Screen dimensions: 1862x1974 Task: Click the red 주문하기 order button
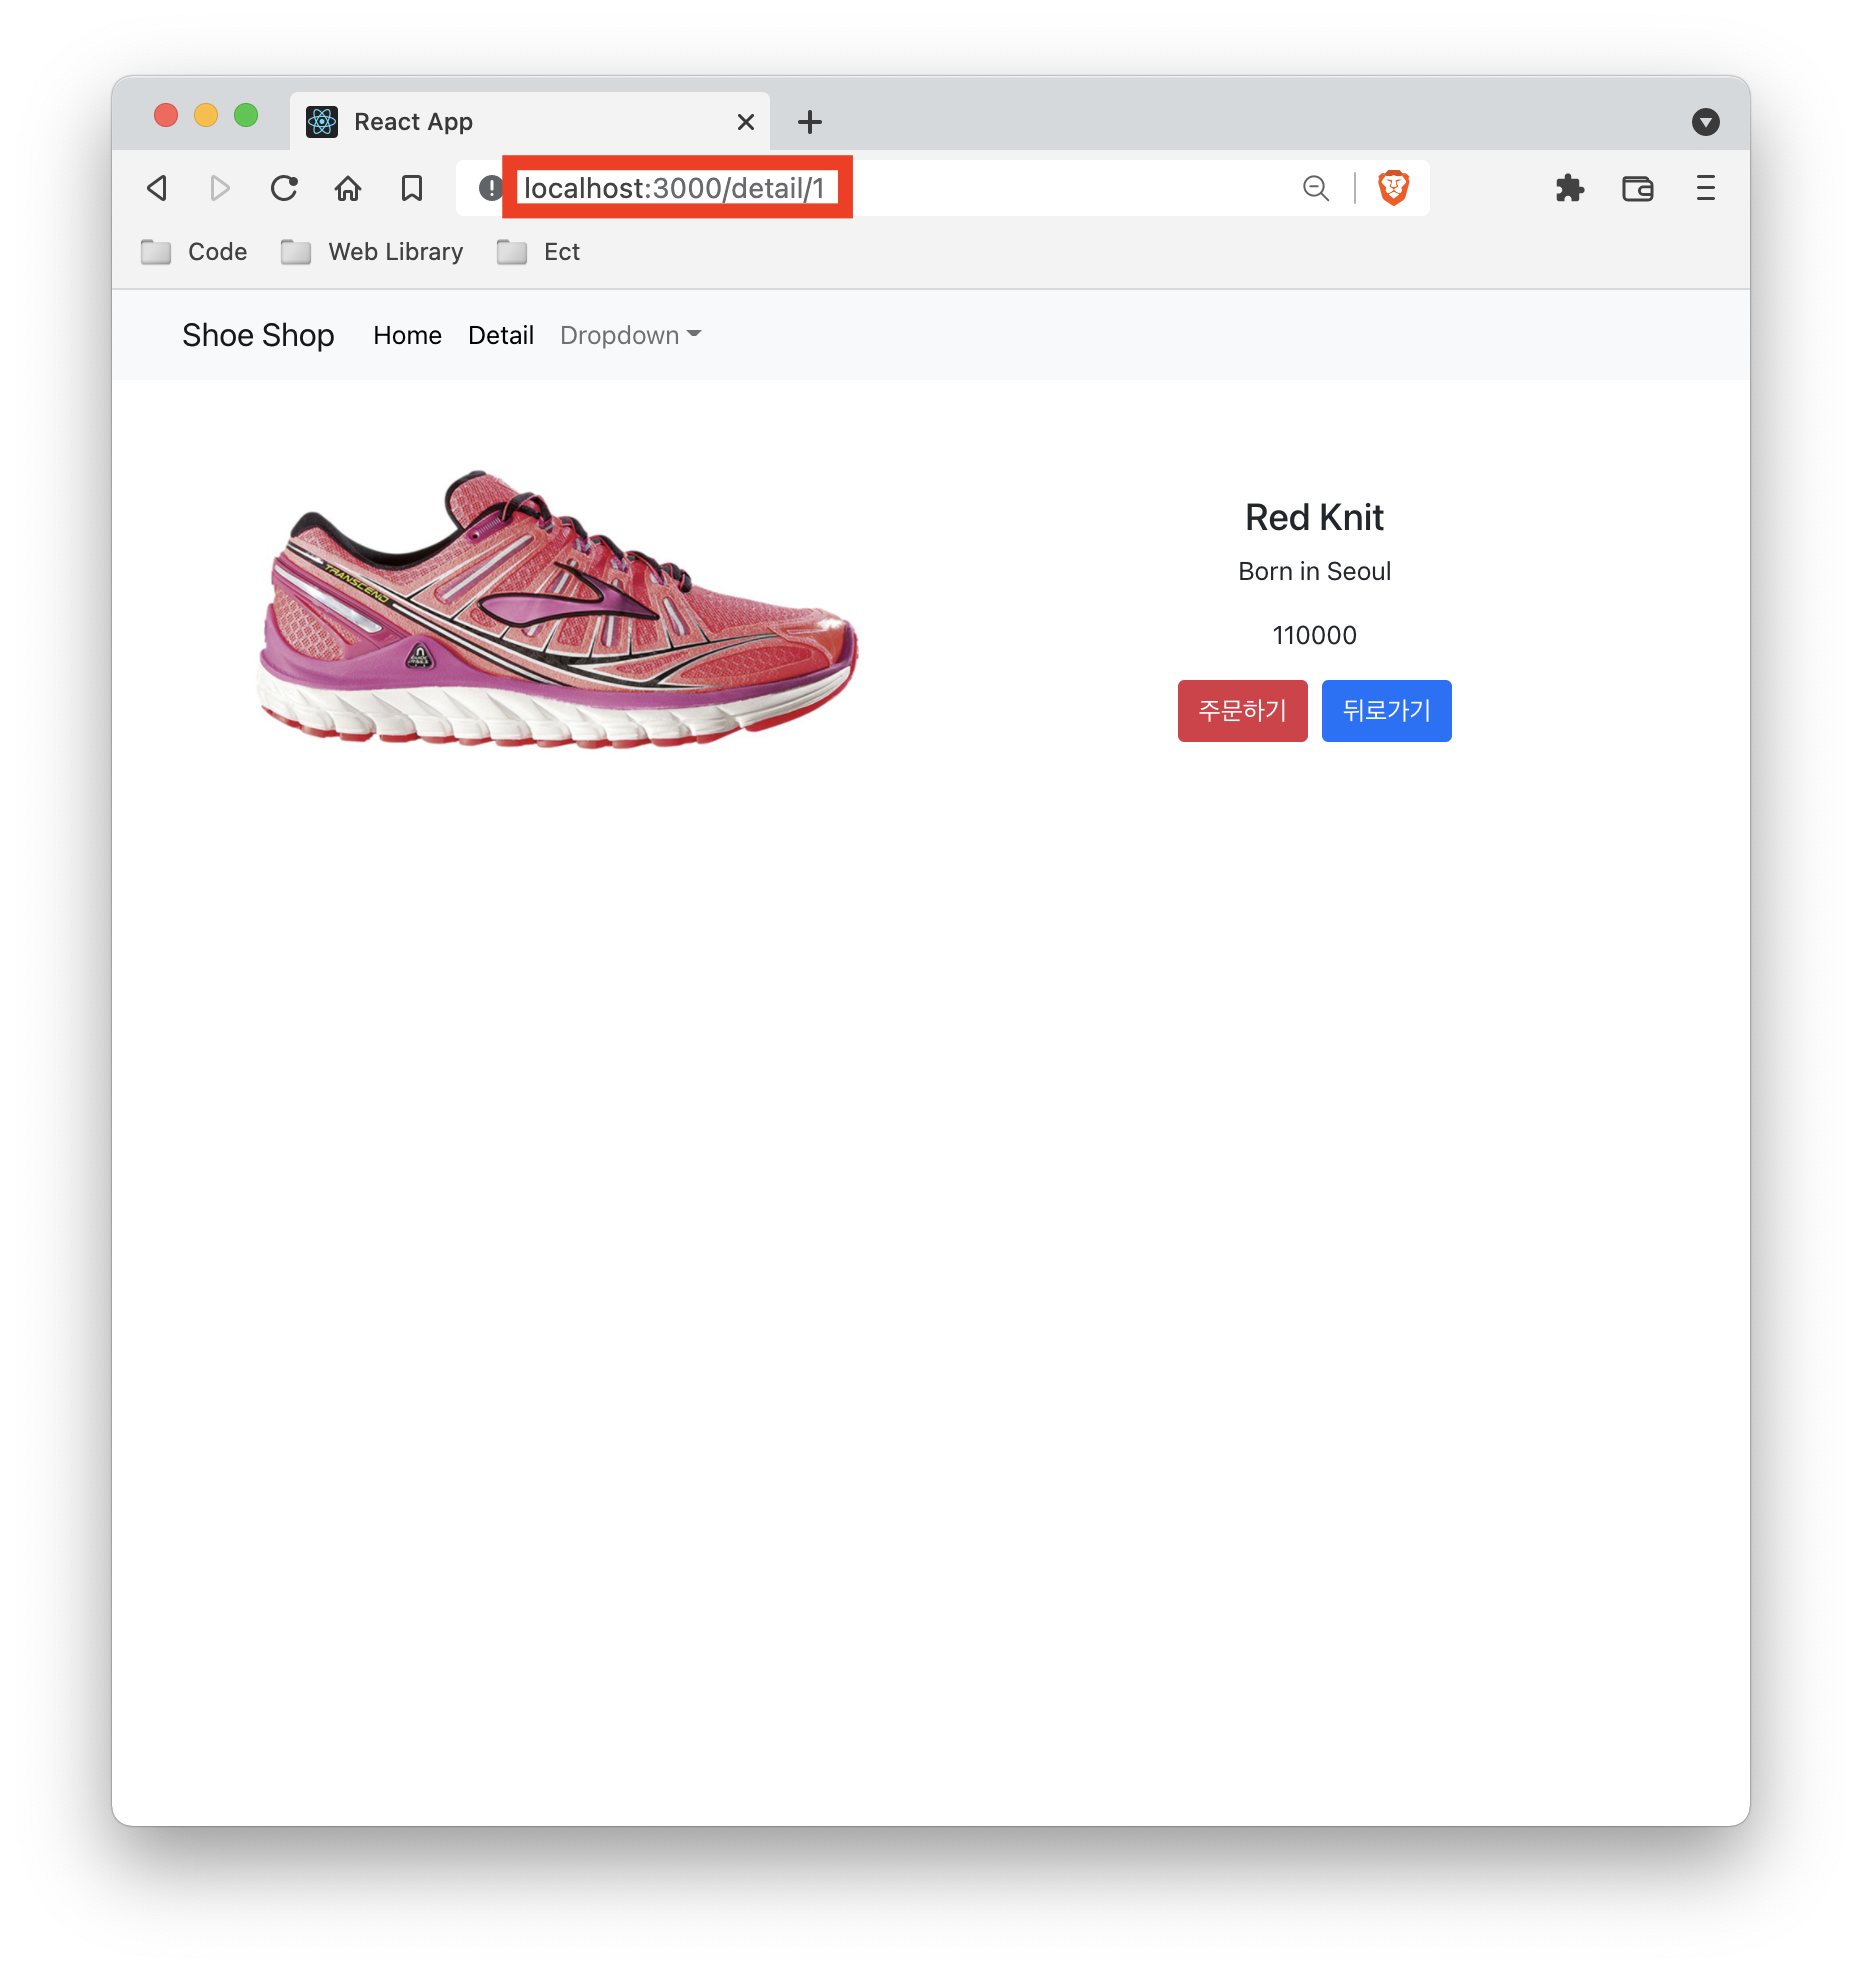point(1243,711)
